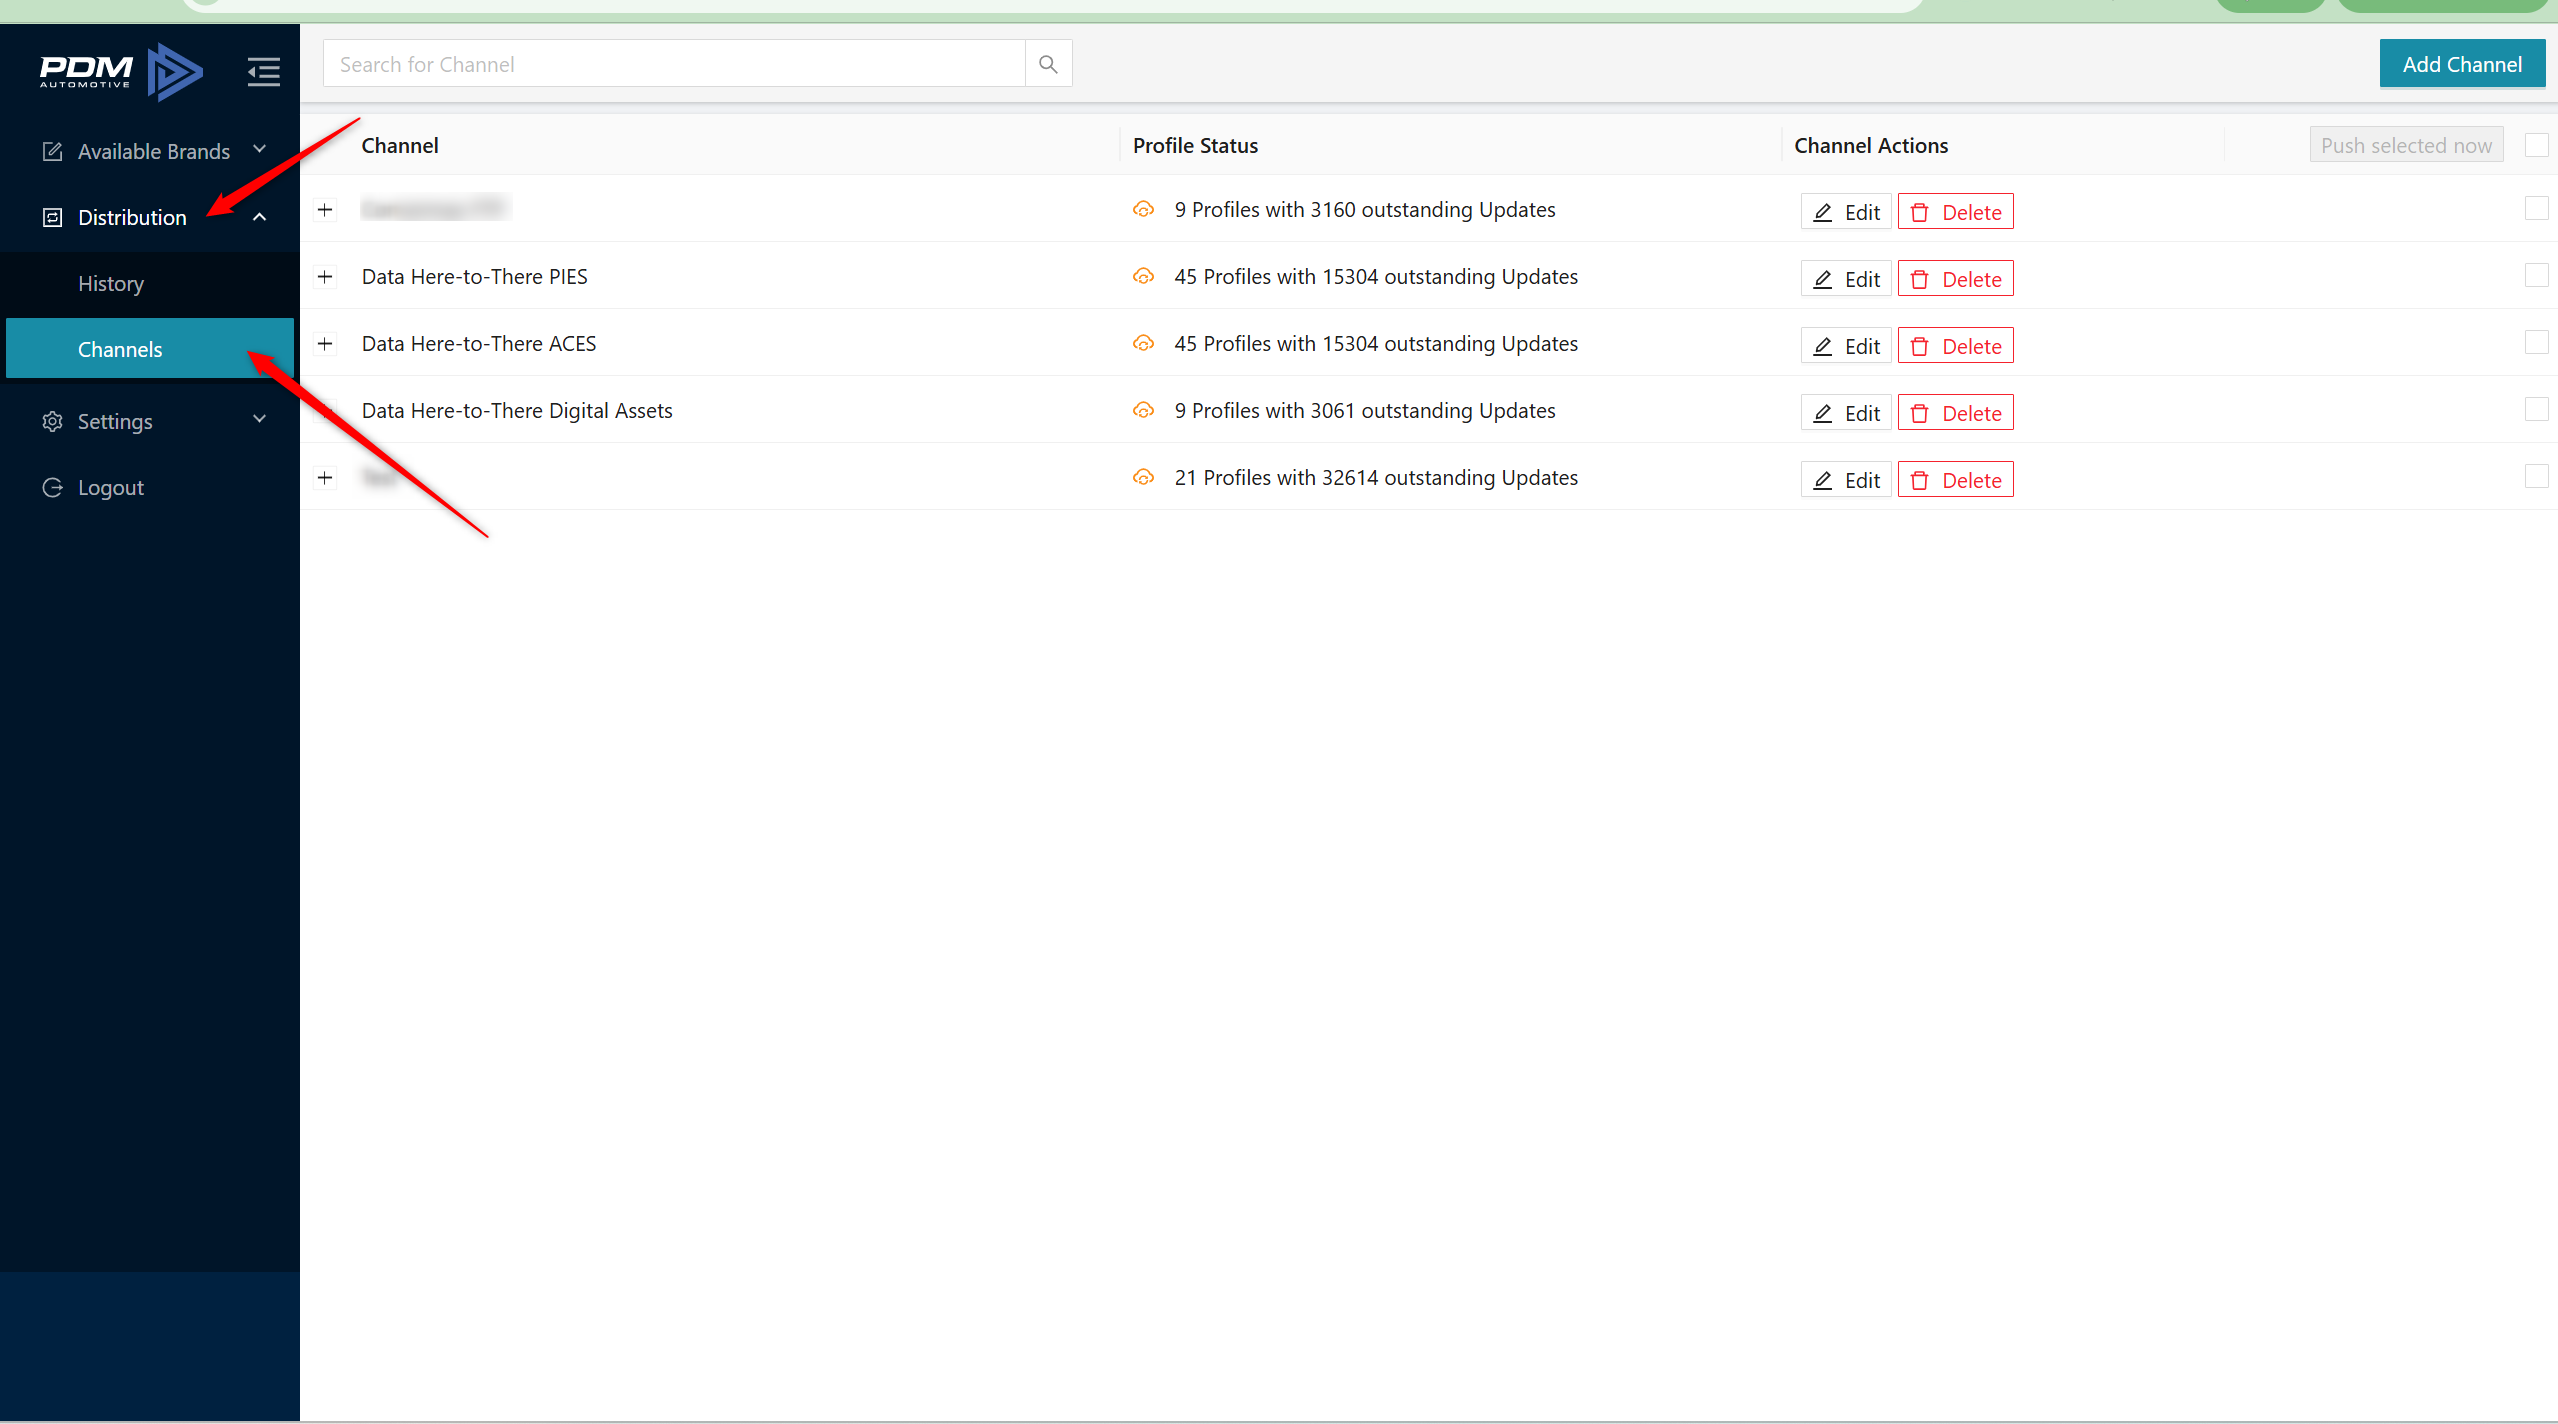The width and height of the screenshot is (2558, 1424).
Task: Click cloud sync icon for ACES channel
Action: point(1143,343)
